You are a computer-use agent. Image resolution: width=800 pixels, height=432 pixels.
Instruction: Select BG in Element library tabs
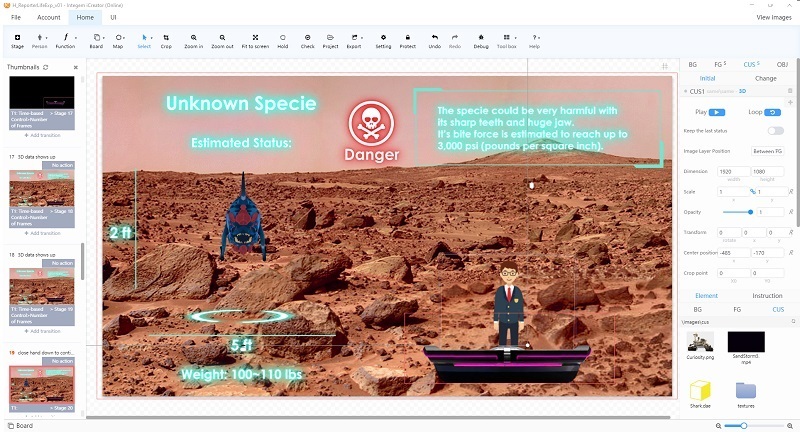[x=697, y=310]
